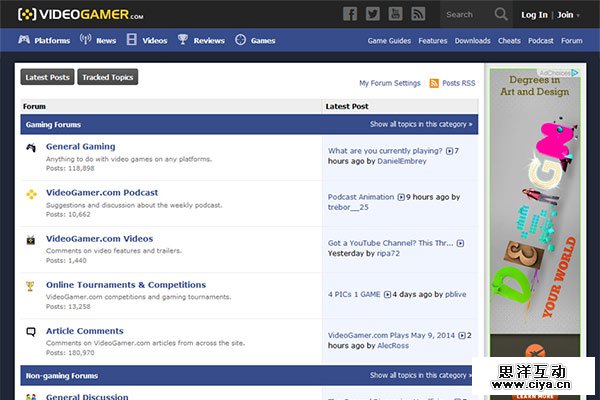Click the yellow Podcast forum icon
The width and height of the screenshot is (600, 400).
[31, 194]
